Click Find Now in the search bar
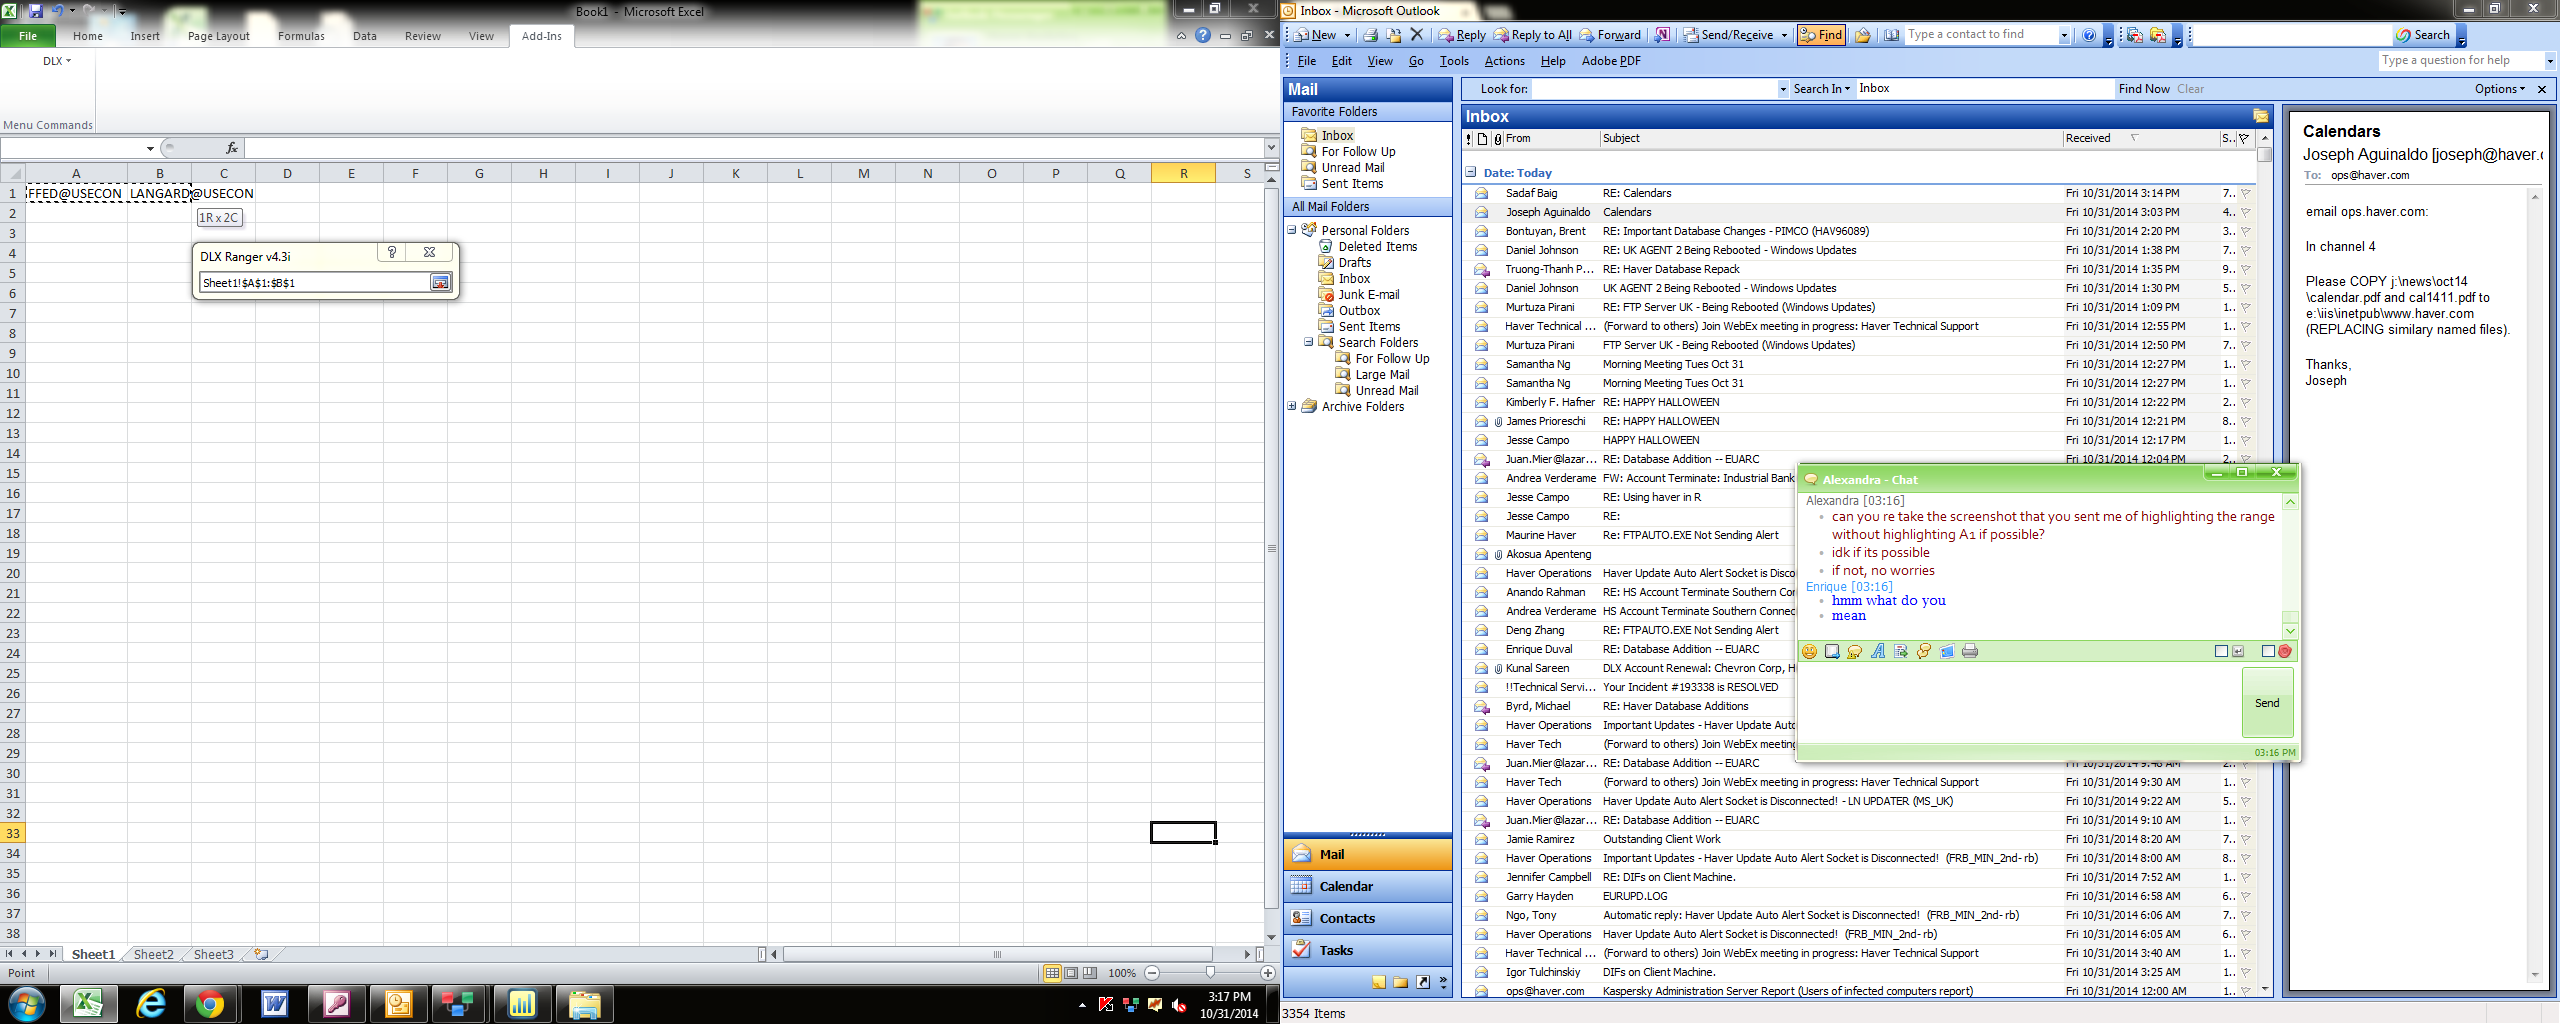The image size is (2560, 1024). coord(2144,89)
